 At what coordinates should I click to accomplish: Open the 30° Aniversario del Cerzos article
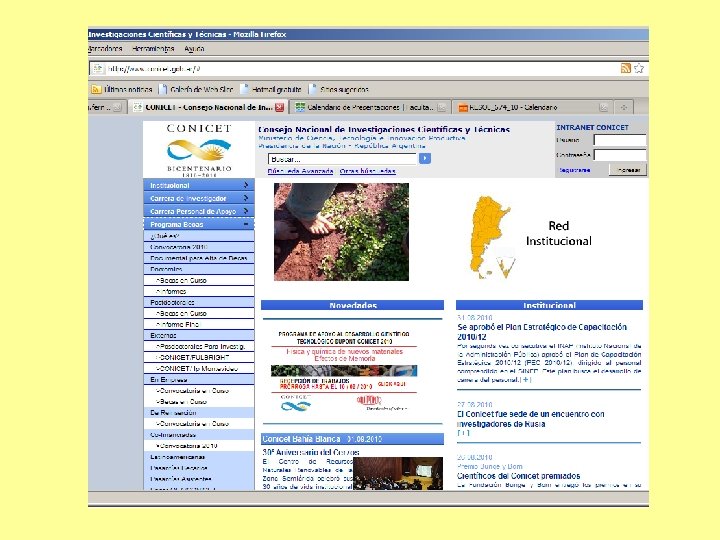click(310, 452)
